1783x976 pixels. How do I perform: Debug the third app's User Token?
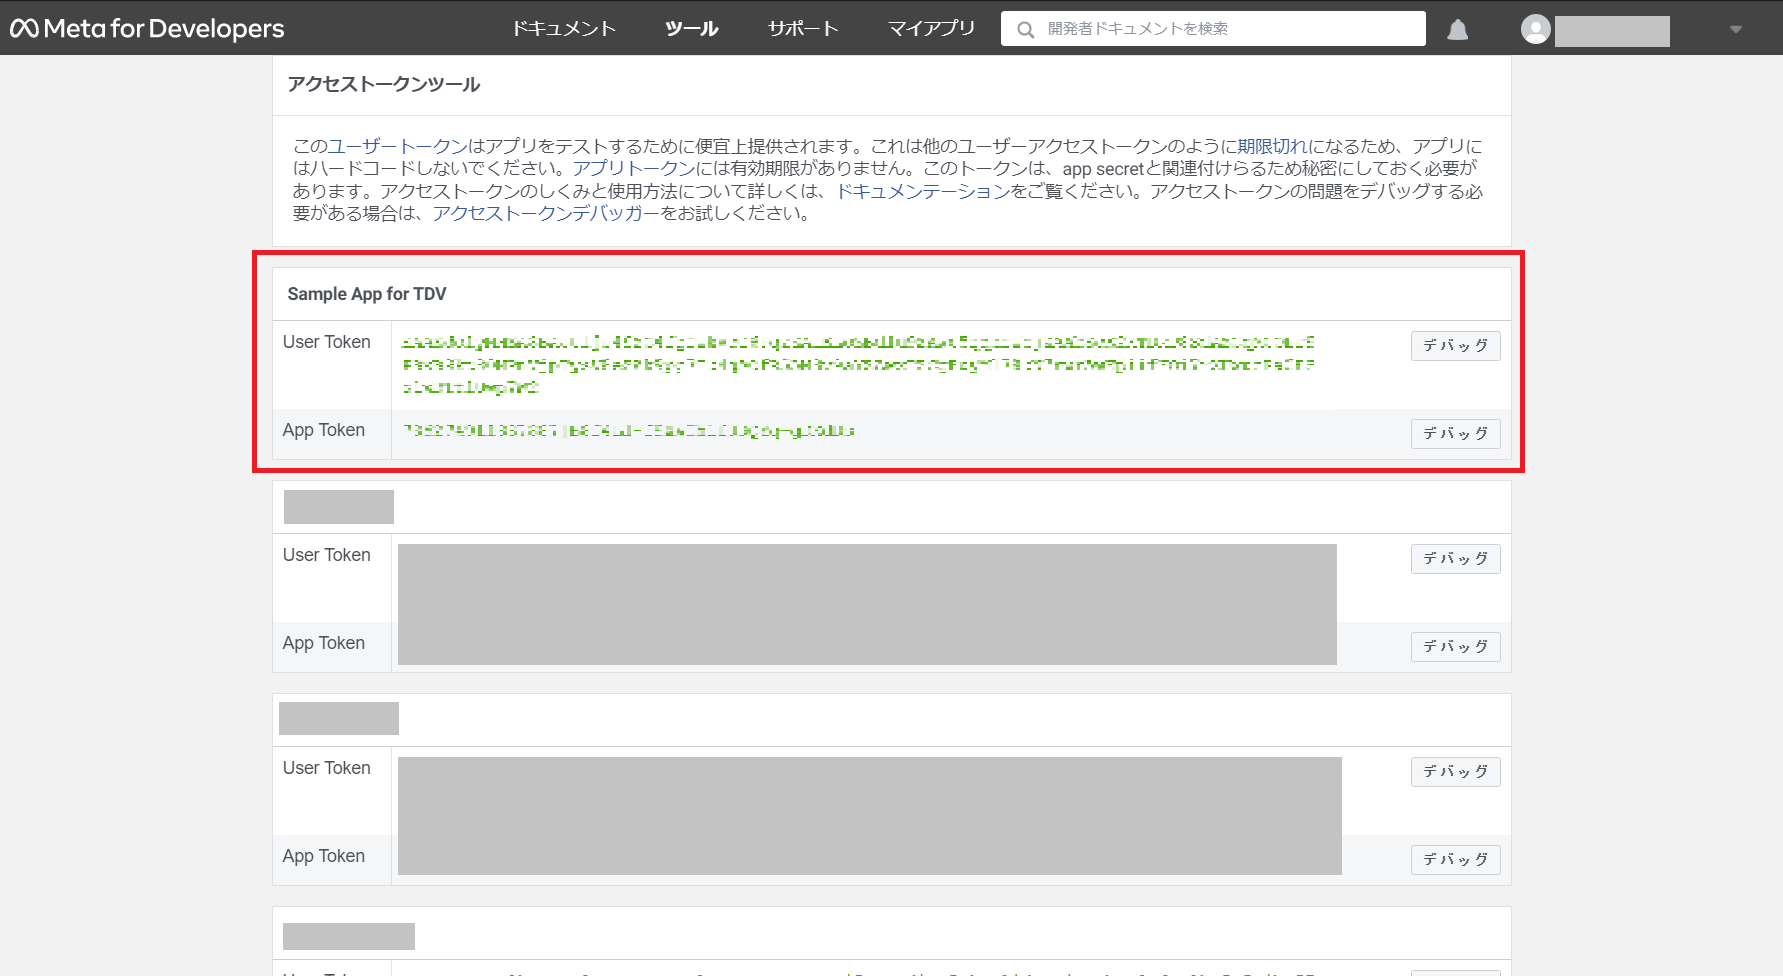click(x=1455, y=771)
